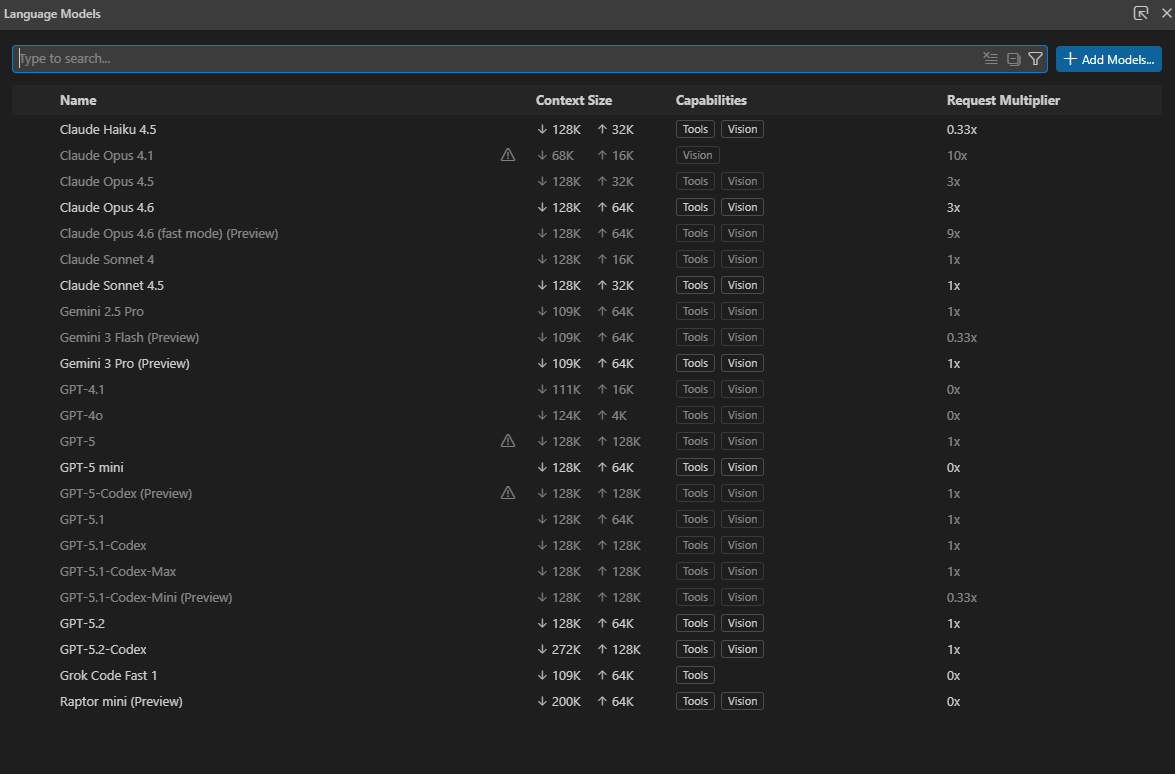Select the Raptor mini (Preview) model
The width and height of the screenshot is (1175, 774).
pyautogui.click(x=121, y=701)
